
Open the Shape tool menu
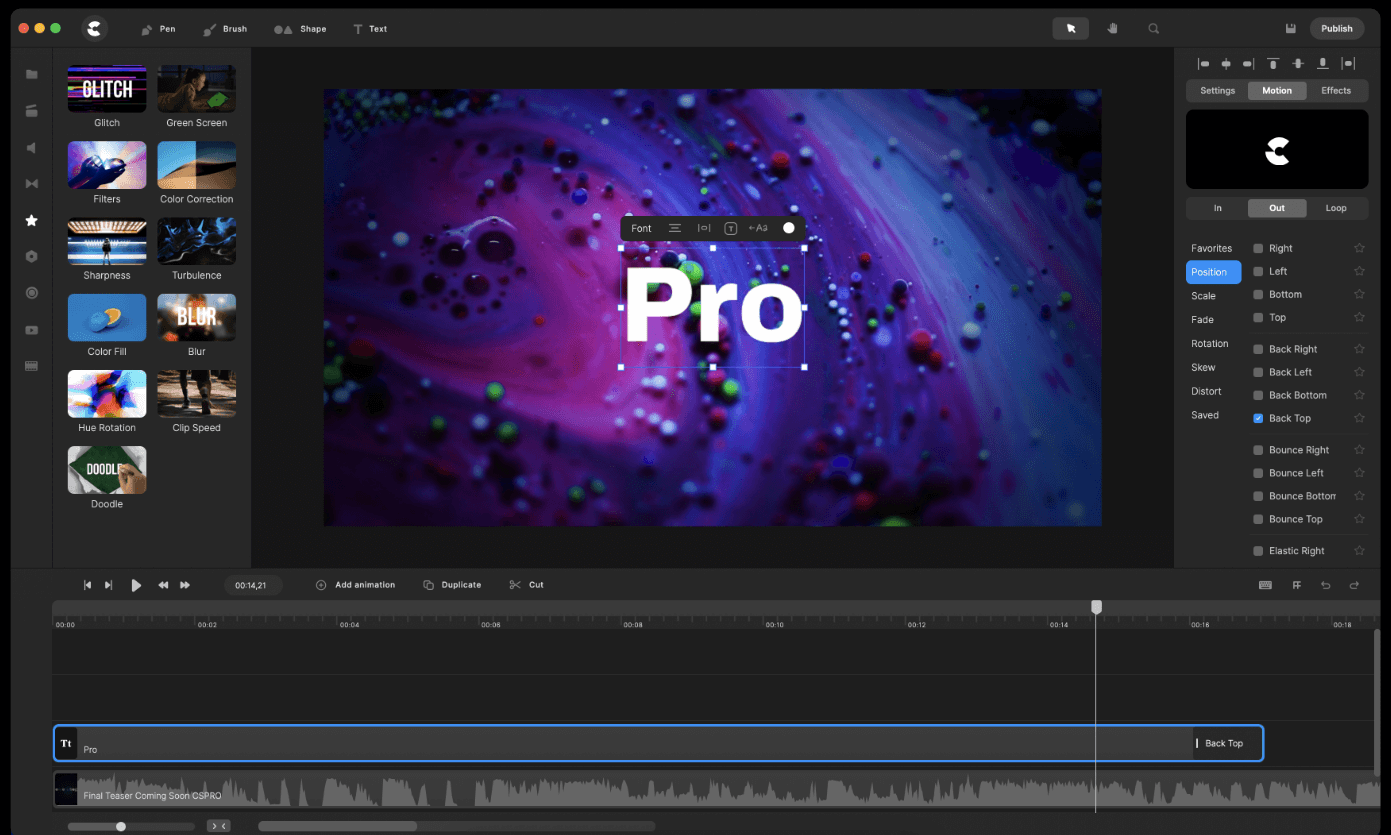(300, 29)
